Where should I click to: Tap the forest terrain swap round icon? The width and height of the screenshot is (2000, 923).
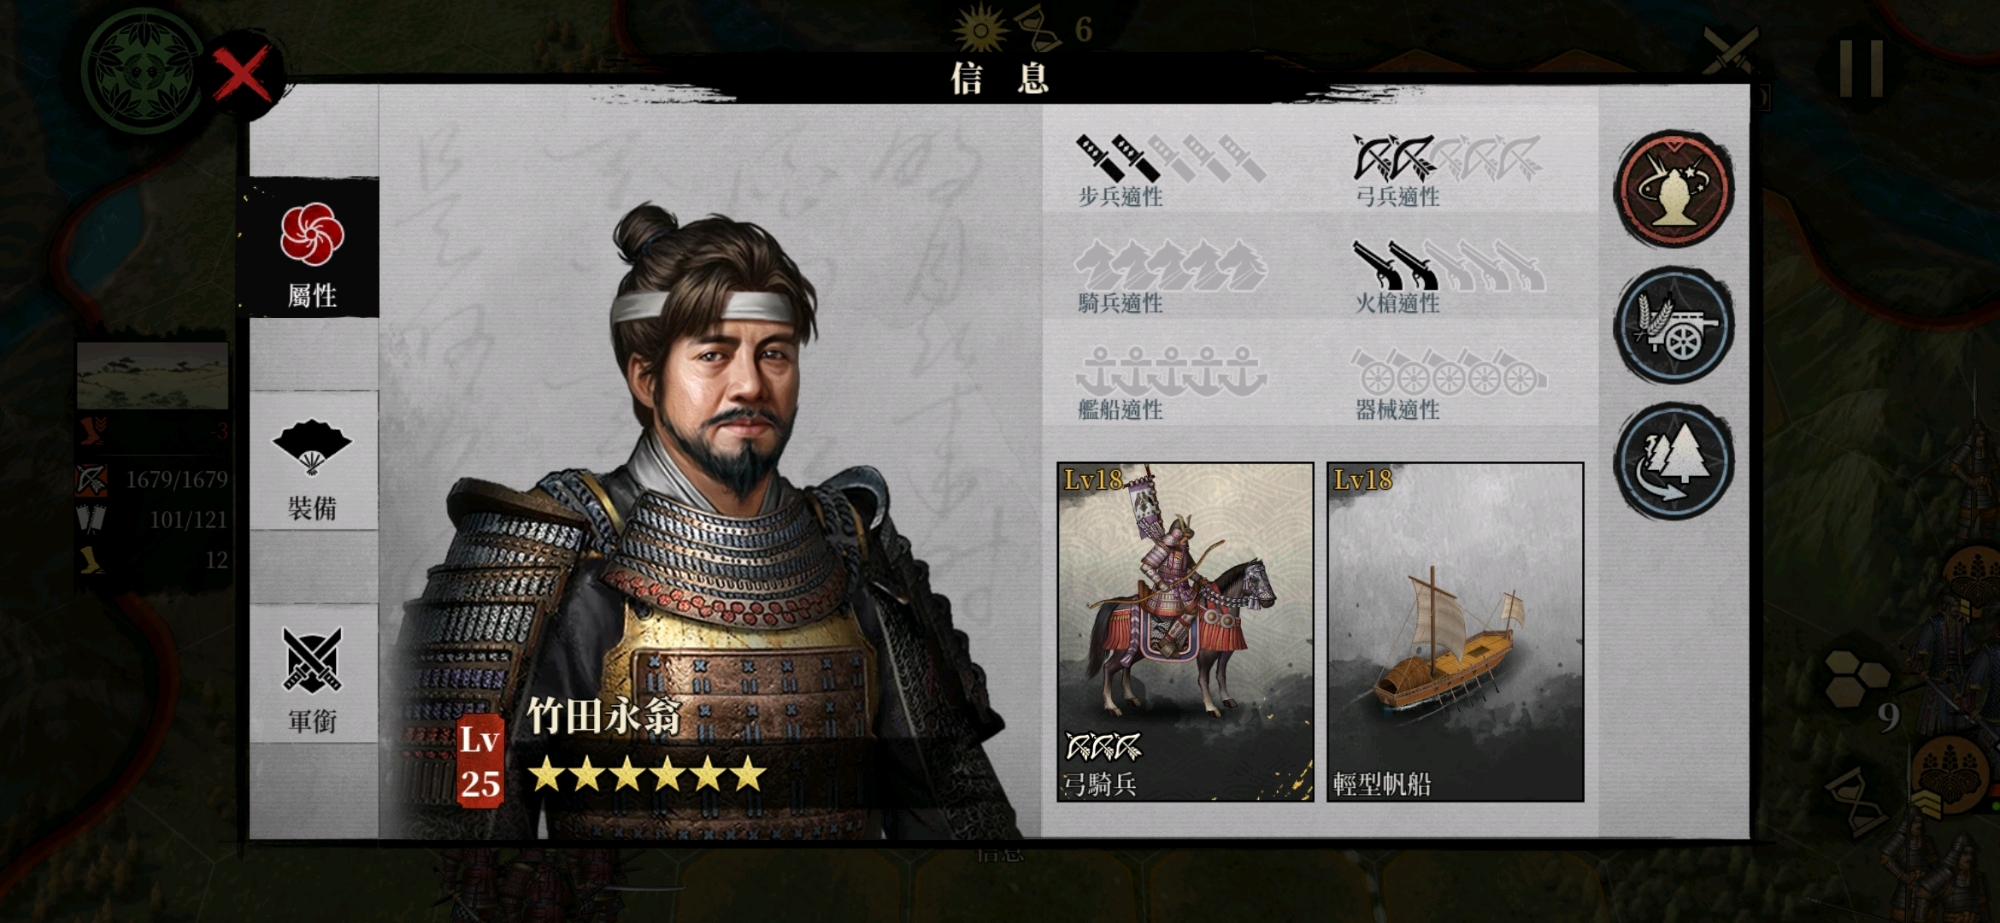coord(1674,461)
